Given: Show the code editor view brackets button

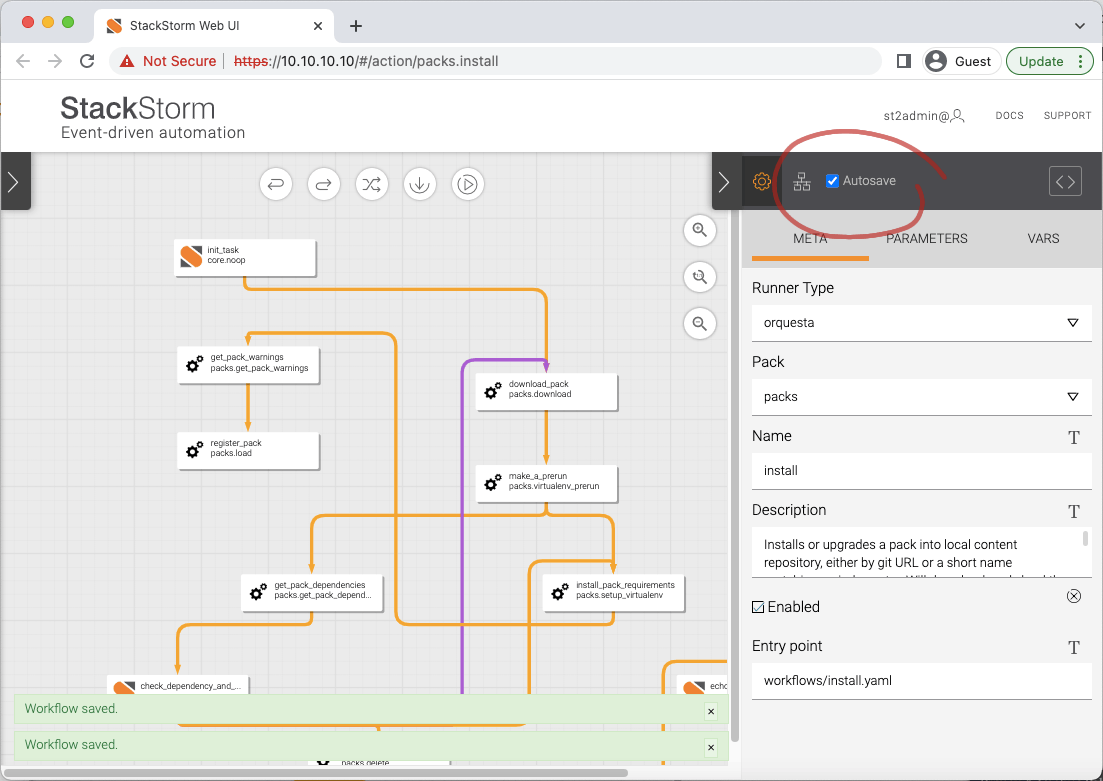Looking at the screenshot, I should [x=1065, y=182].
